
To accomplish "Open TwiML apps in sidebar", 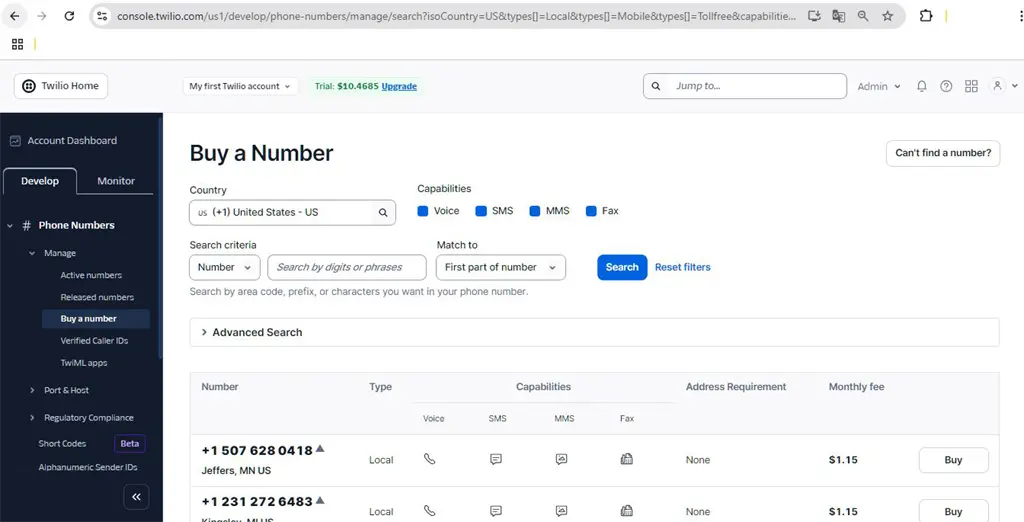I will (84, 363).
